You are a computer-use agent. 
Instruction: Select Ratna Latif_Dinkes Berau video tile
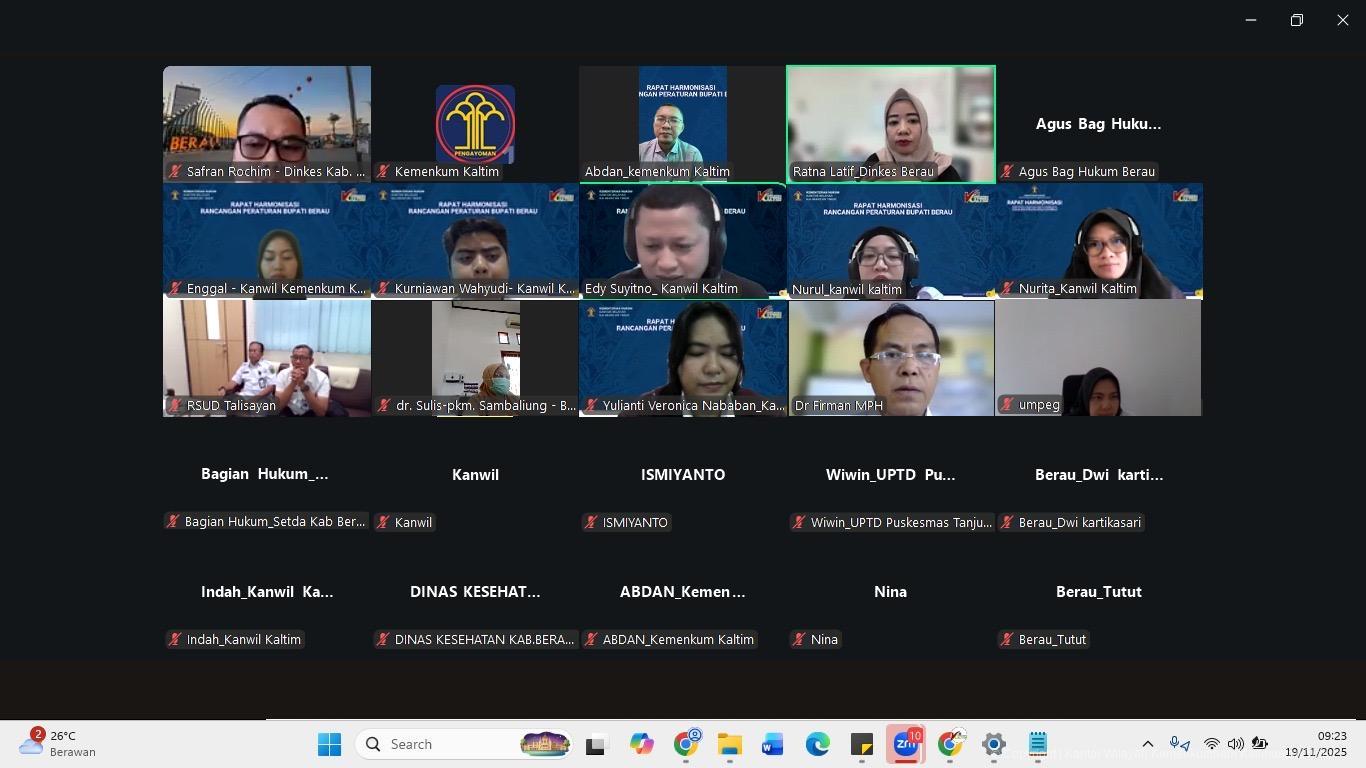coord(890,123)
